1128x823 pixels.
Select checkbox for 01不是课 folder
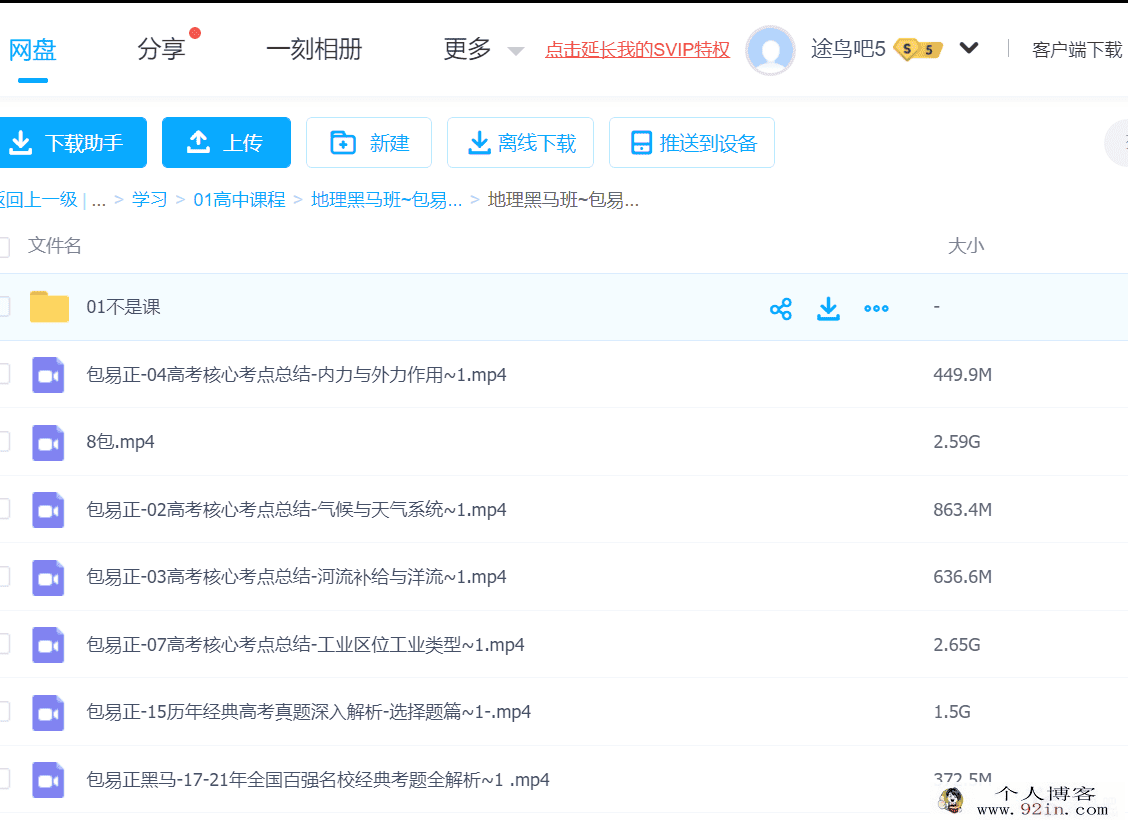pyautogui.click(x=4, y=306)
